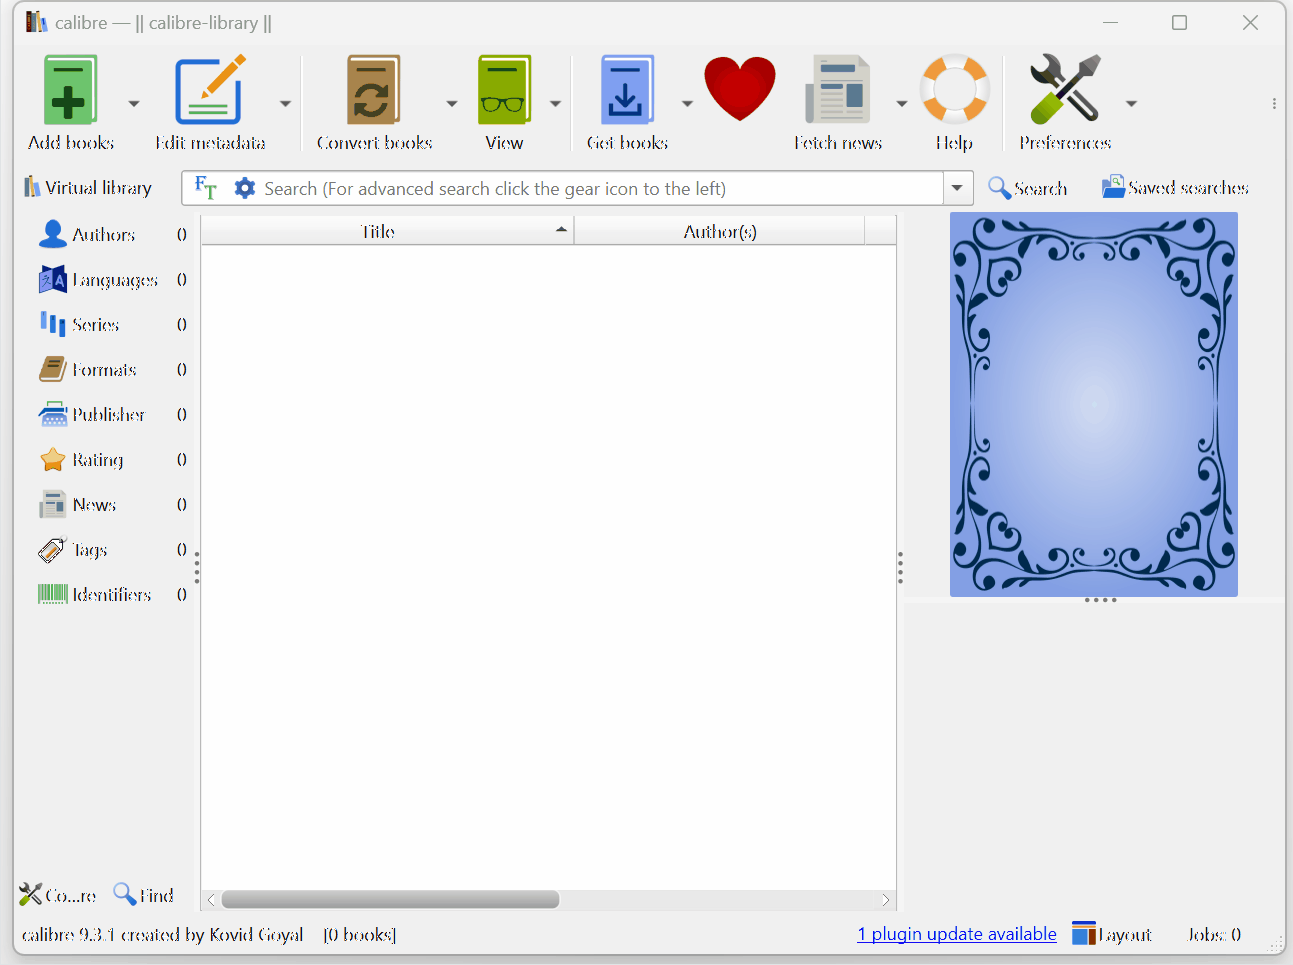Open advanced search gear icon
This screenshot has width=1293, height=965.
point(245,187)
